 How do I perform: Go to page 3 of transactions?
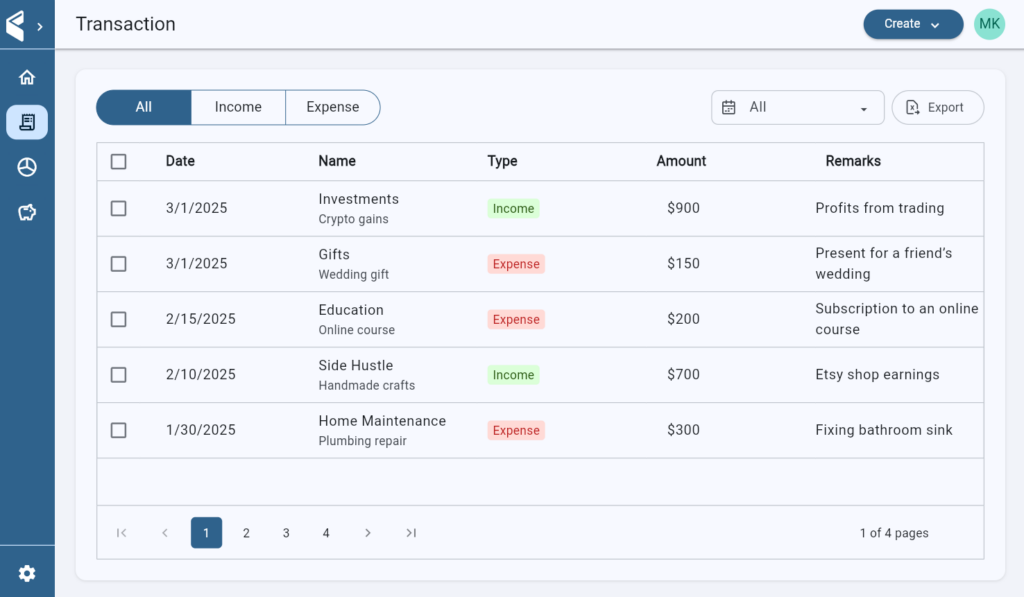[286, 533]
